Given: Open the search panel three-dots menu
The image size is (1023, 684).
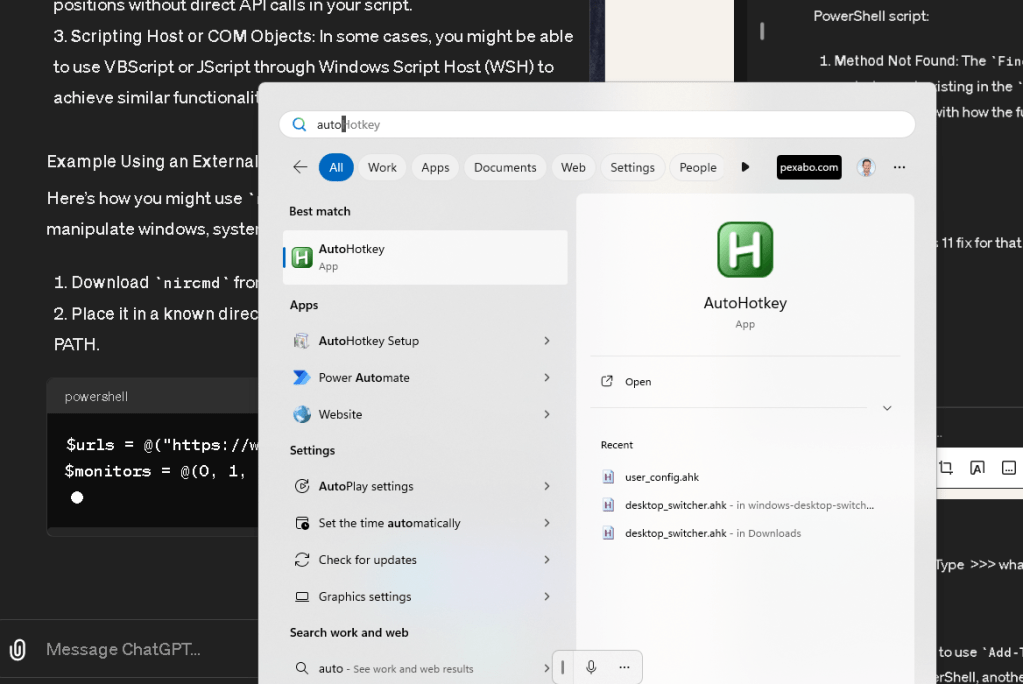Looking at the screenshot, I should pyautogui.click(x=899, y=167).
